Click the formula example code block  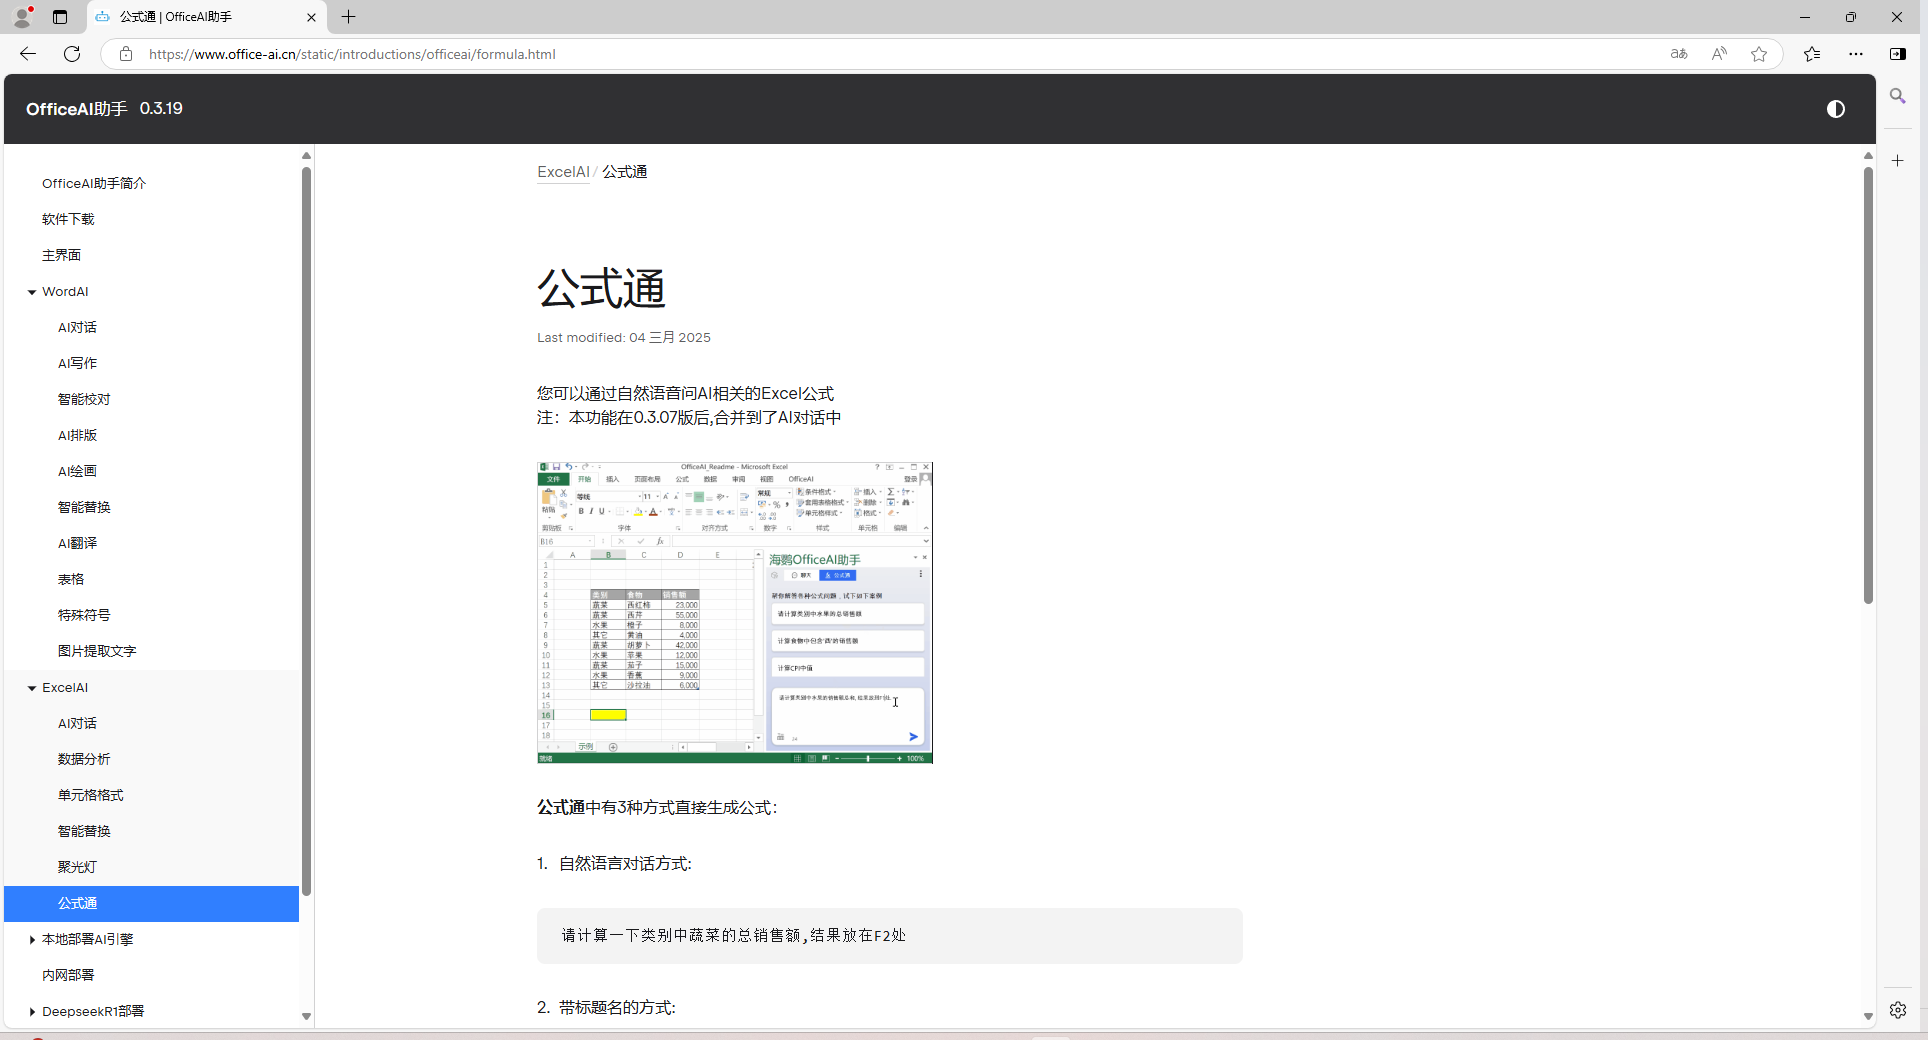[x=890, y=936]
